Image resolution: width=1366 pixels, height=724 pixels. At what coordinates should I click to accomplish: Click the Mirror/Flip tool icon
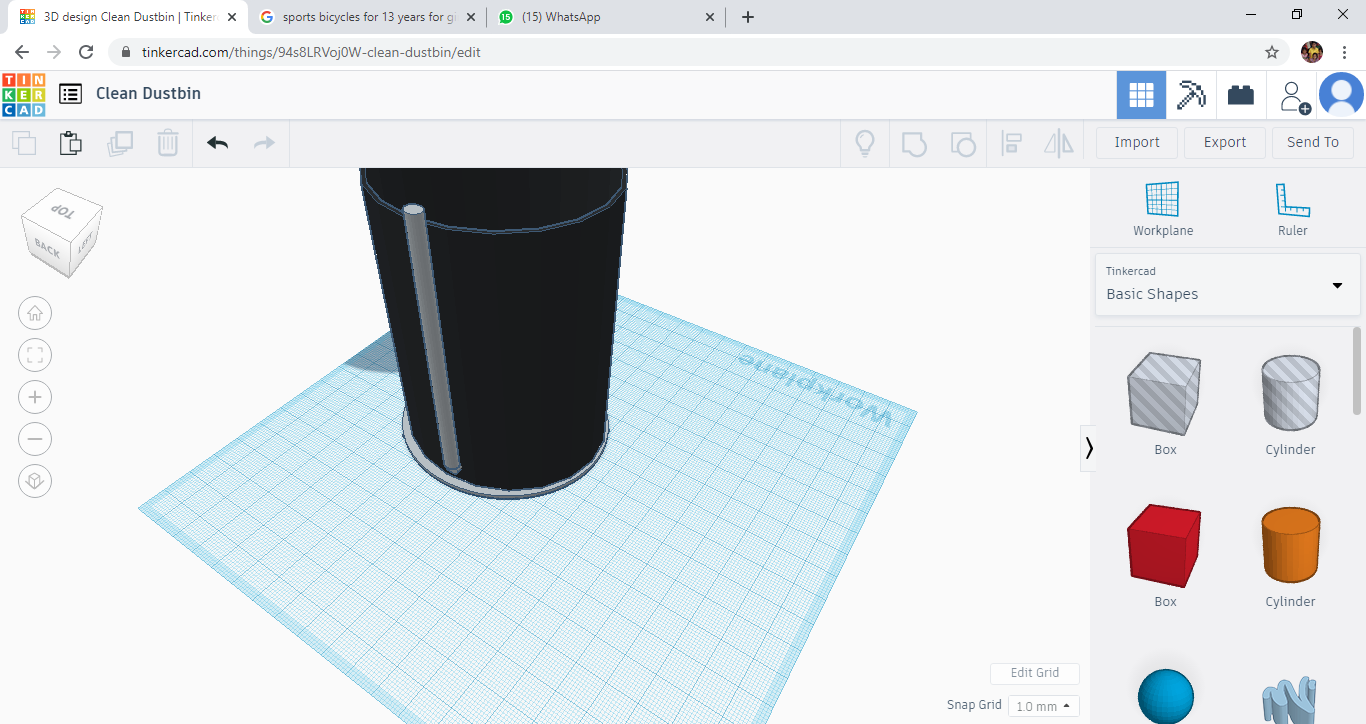click(1058, 143)
